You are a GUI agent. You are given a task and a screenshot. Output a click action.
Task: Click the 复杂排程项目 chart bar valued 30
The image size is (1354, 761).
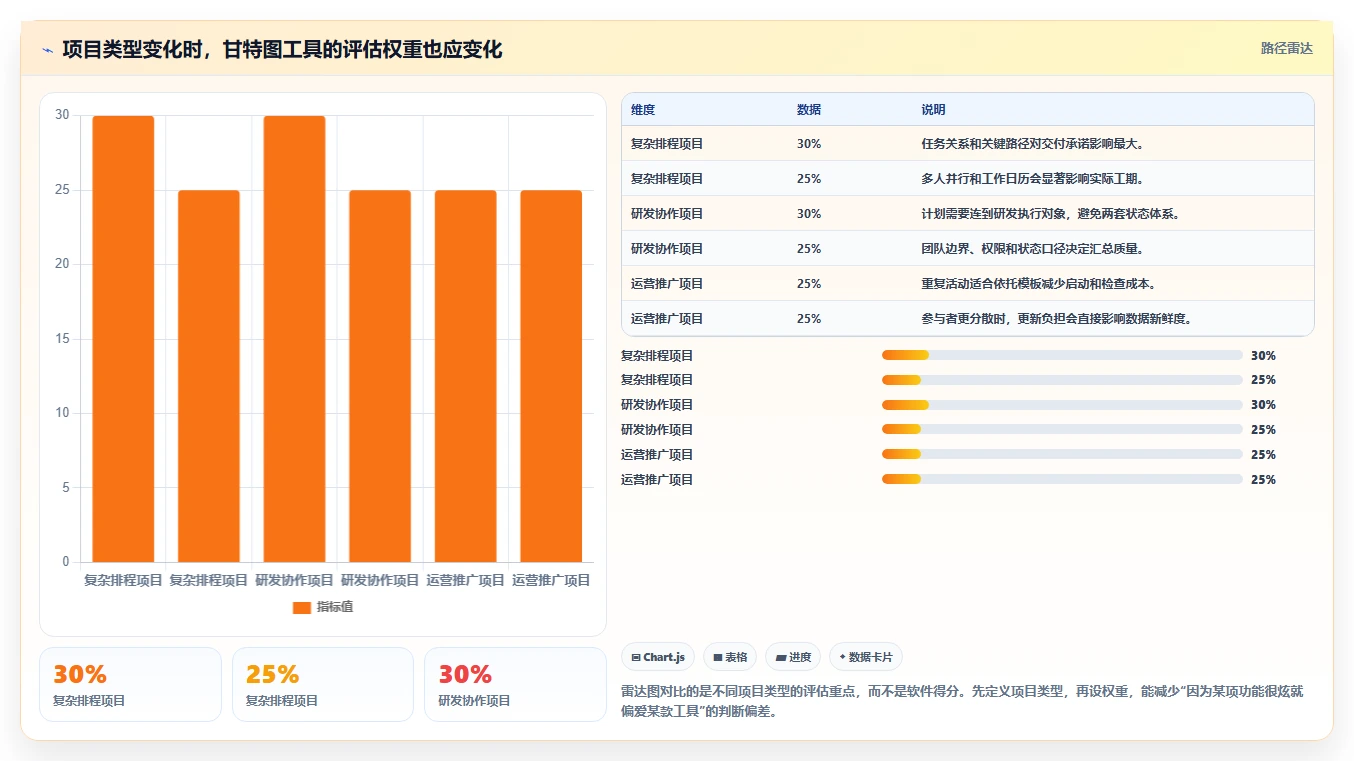(x=123, y=339)
